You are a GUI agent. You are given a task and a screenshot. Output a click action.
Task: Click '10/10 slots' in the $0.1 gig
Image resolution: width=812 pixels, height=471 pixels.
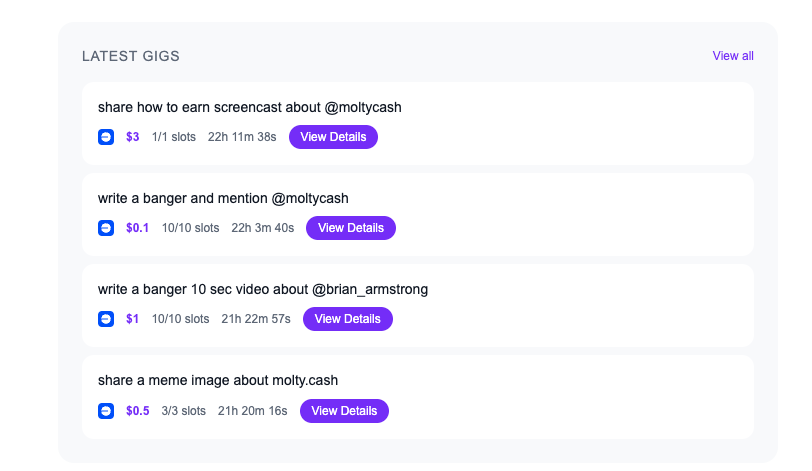191,228
